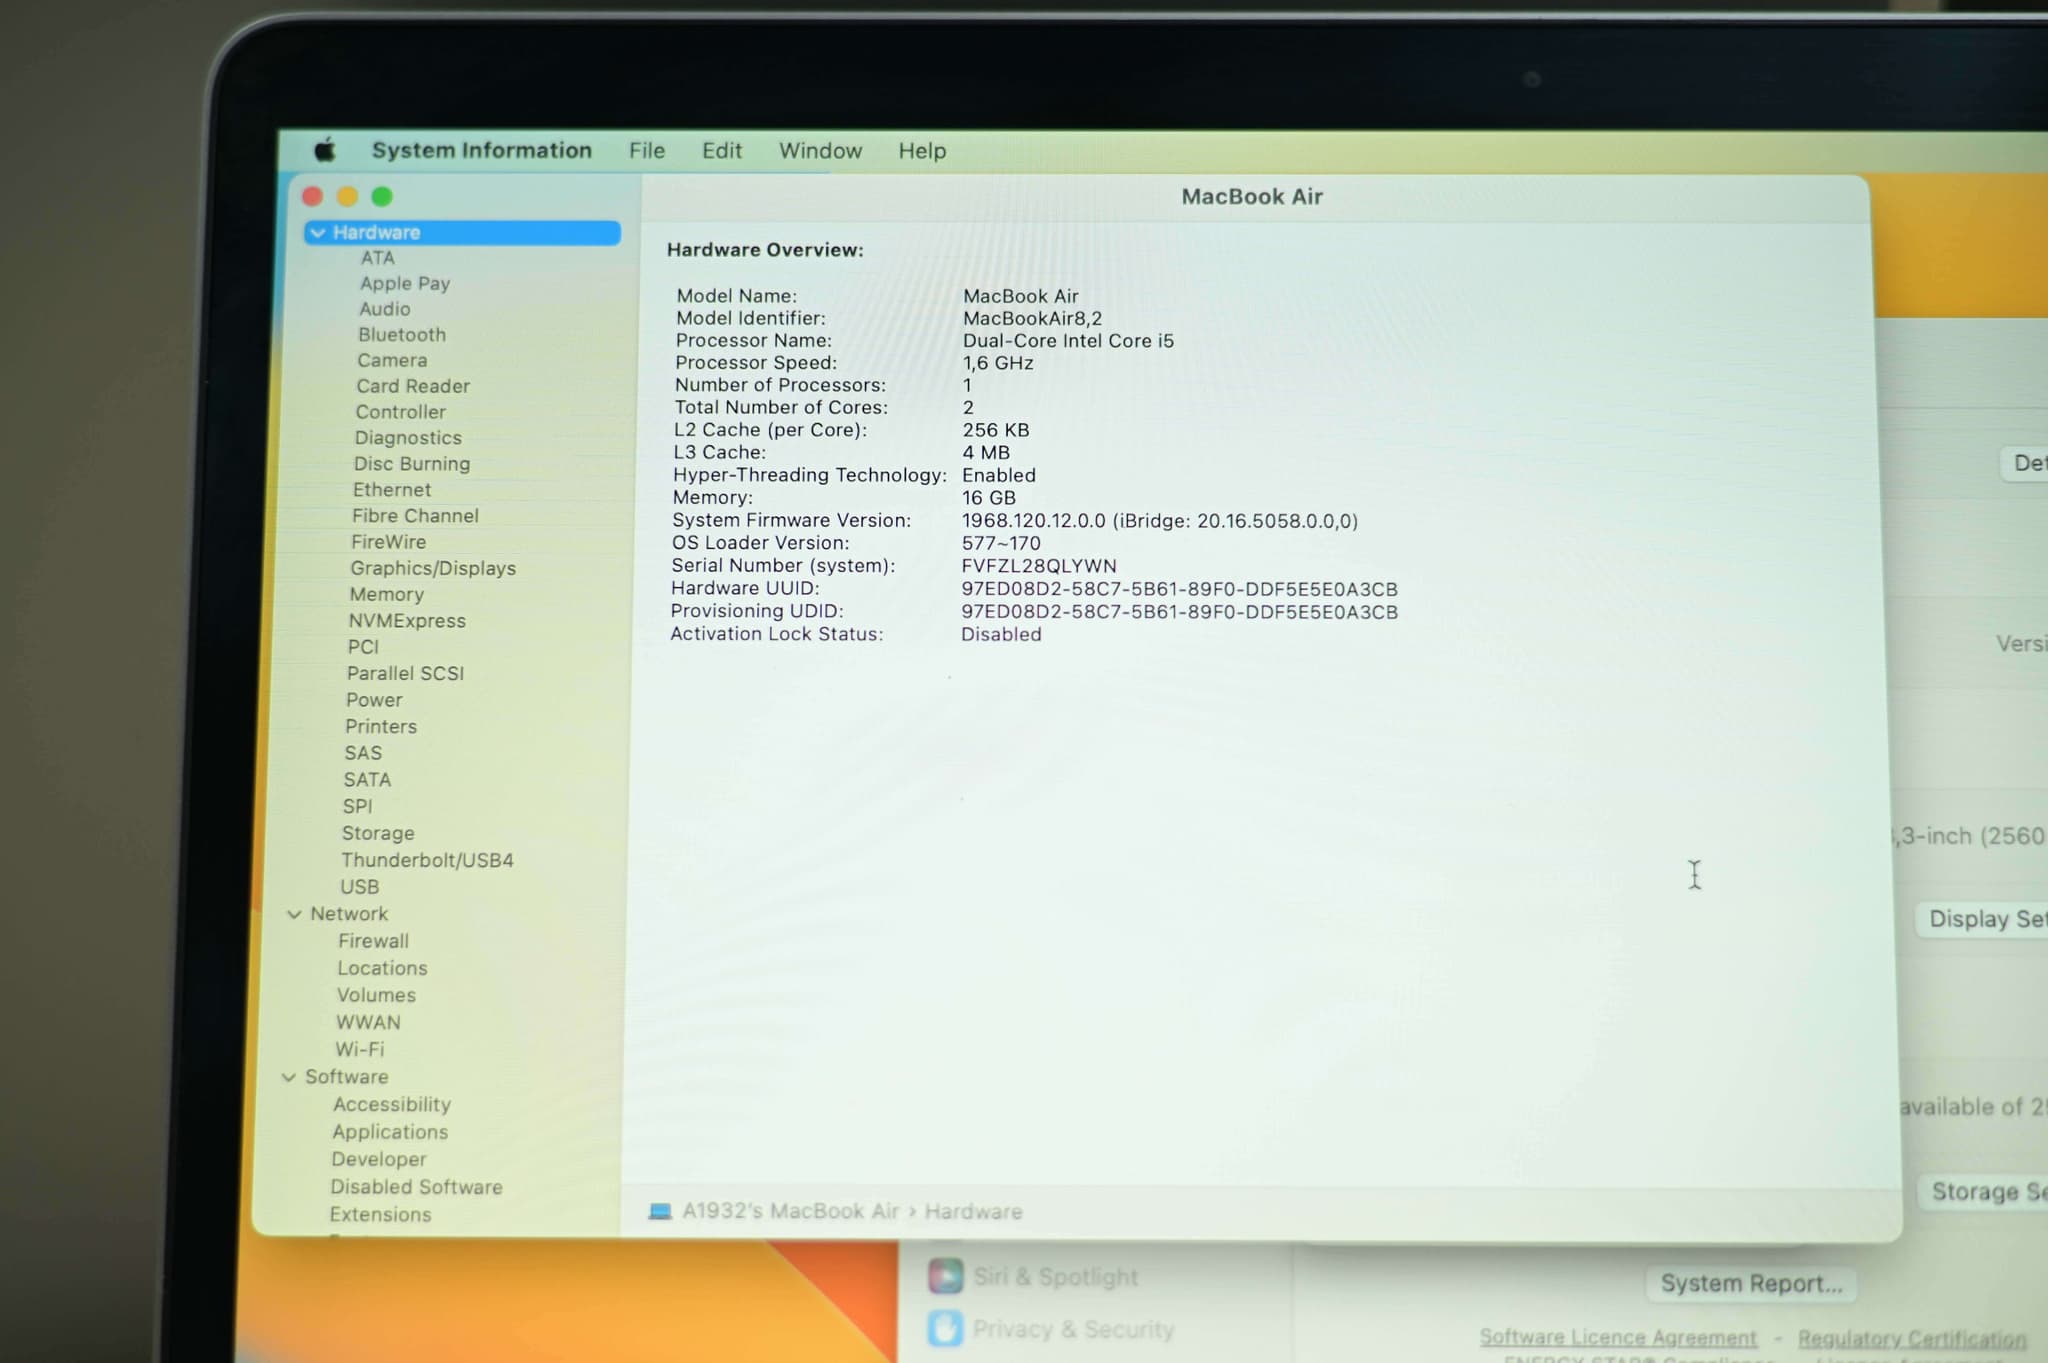2048x1363 pixels.
Task: Select SAS in the sidebar
Action: [363, 753]
